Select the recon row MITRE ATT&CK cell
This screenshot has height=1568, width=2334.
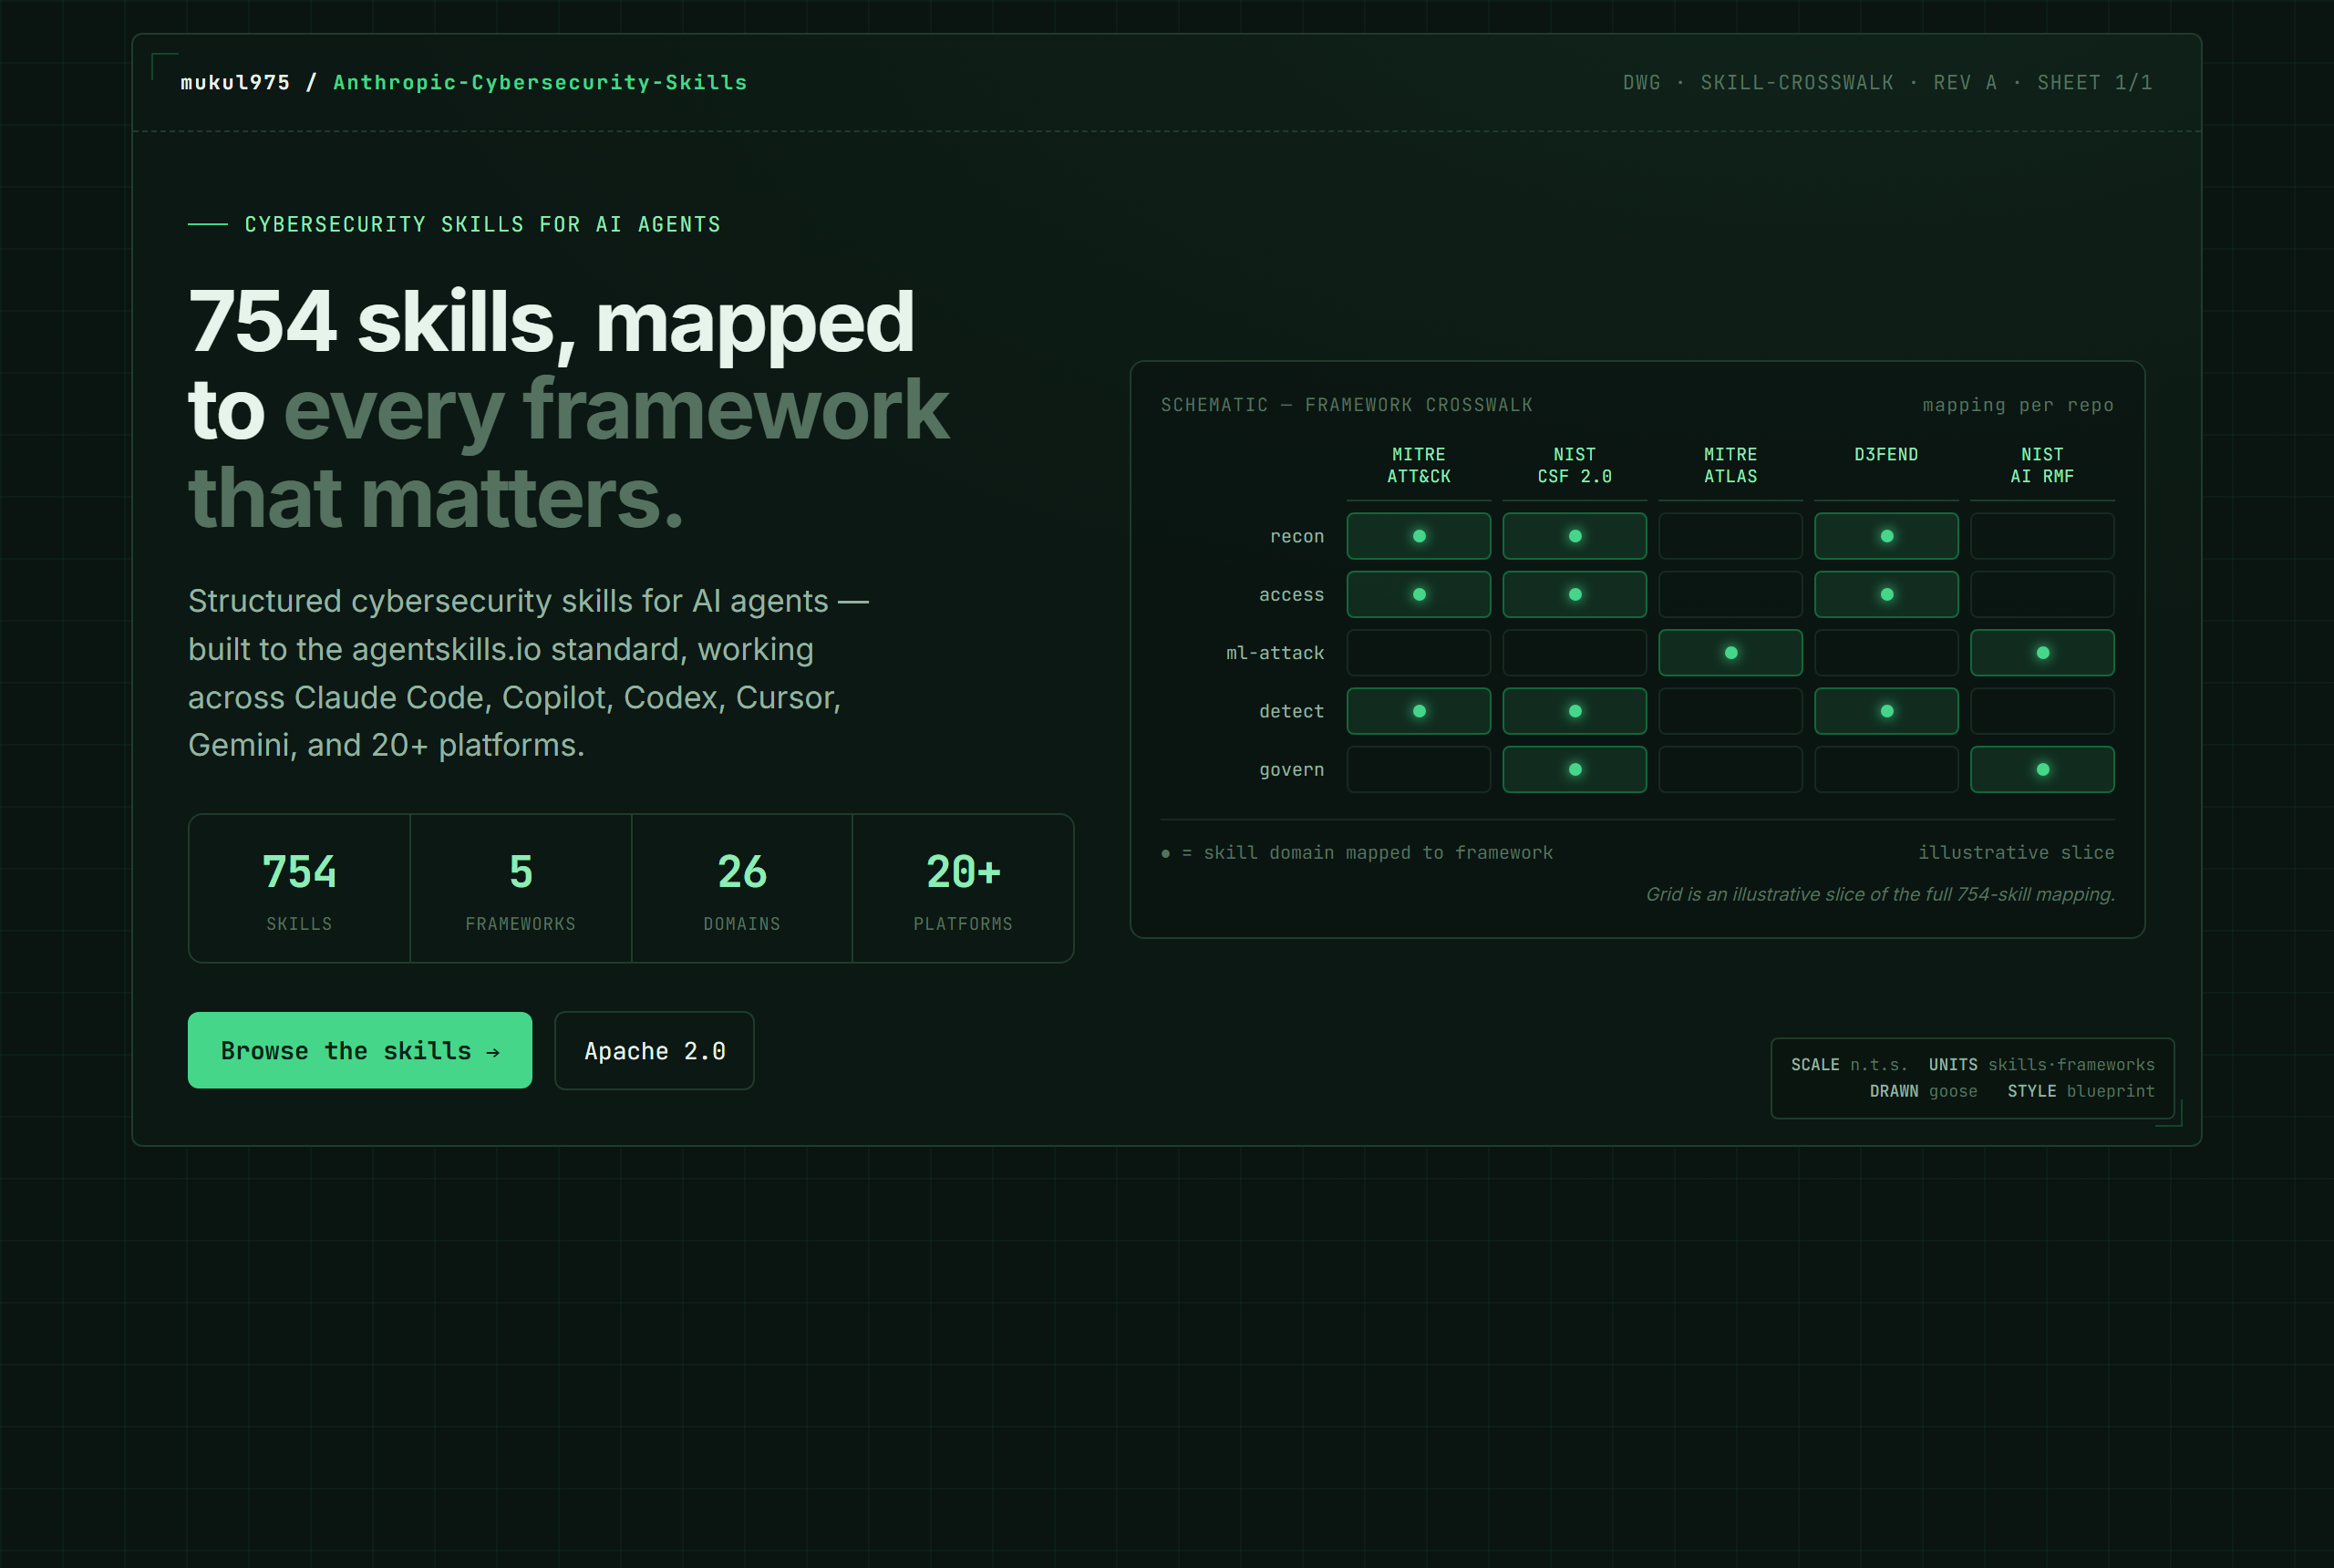click(1418, 536)
